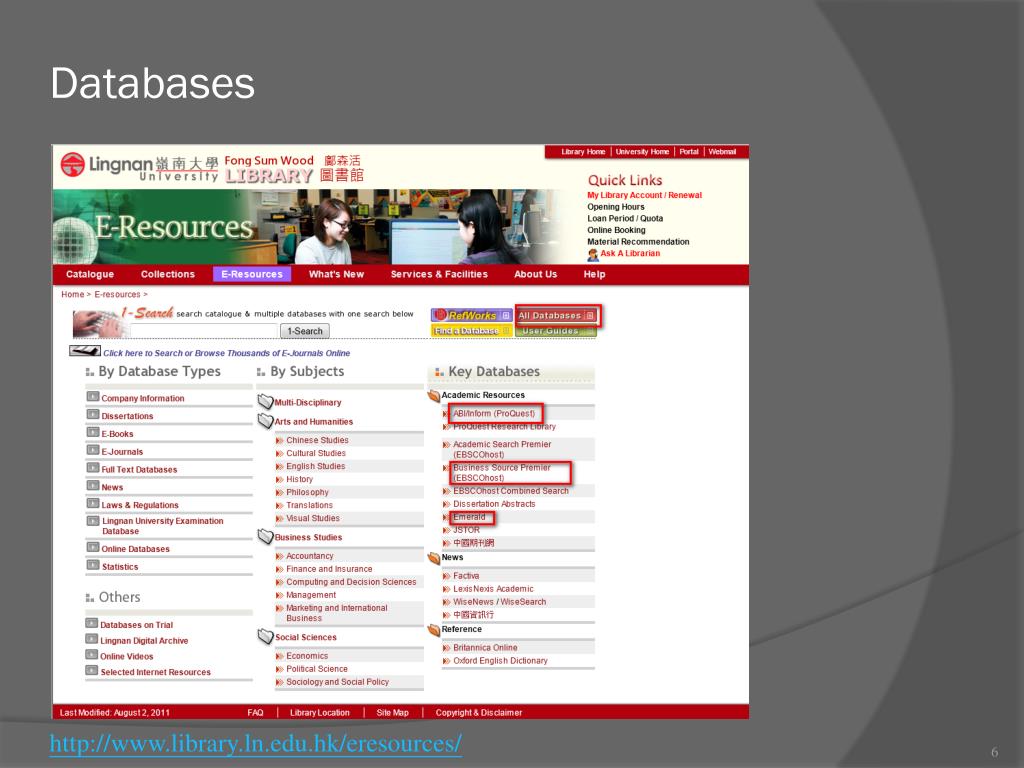The width and height of the screenshot is (1024, 768).
Task: Open the Opening Hours quick link
Action: 616,207
